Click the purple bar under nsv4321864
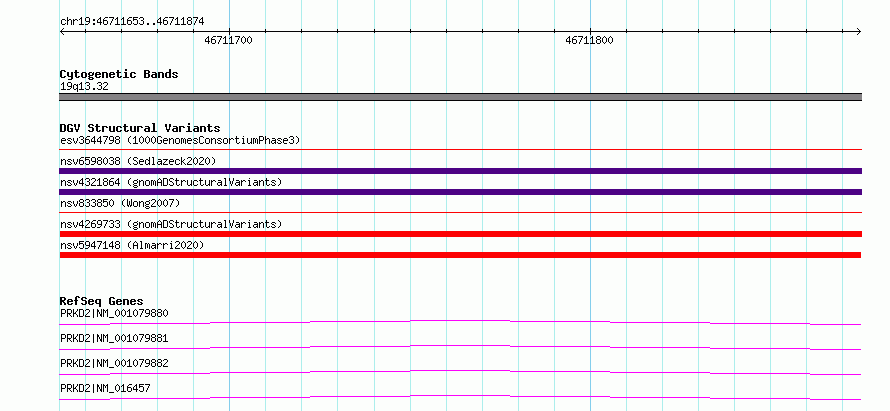 (460, 192)
